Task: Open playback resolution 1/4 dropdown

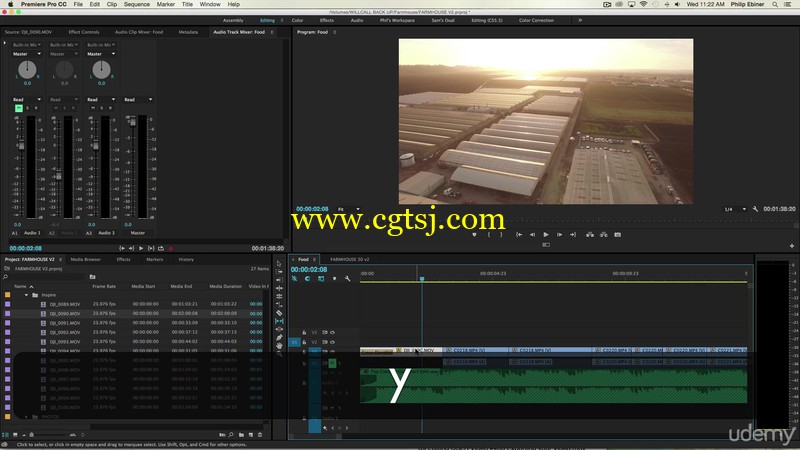Action: (735, 209)
